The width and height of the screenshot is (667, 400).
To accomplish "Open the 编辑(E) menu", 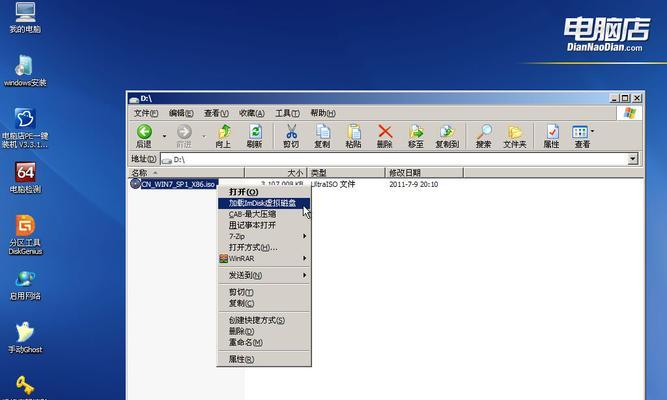I will click(x=181, y=113).
